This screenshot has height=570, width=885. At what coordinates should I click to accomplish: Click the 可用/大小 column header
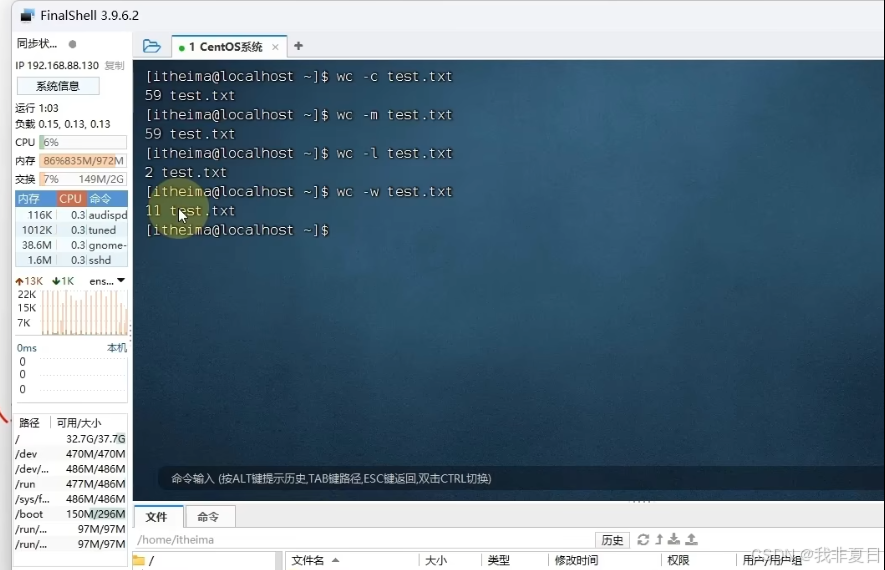(x=79, y=423)
